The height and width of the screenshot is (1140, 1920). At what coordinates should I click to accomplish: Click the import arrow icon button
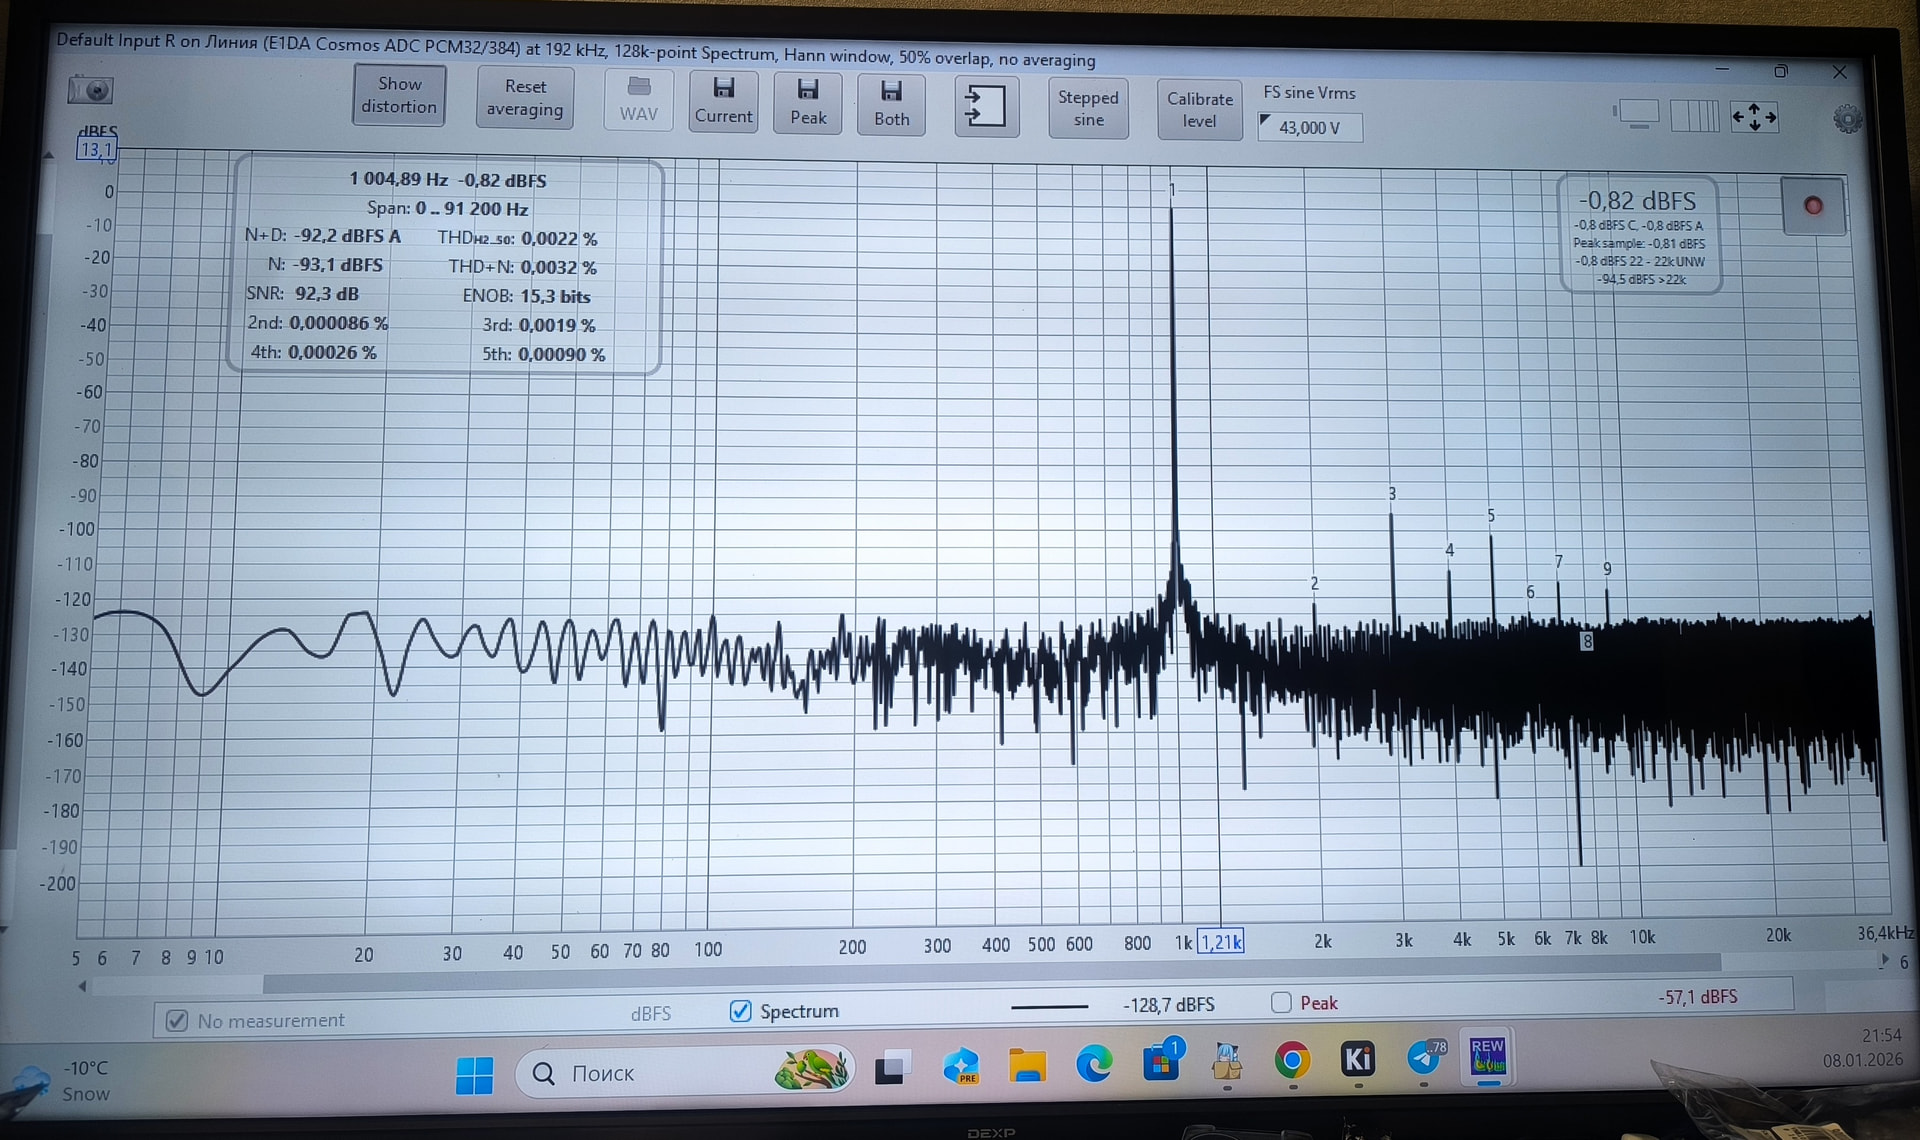click(985, 106)
